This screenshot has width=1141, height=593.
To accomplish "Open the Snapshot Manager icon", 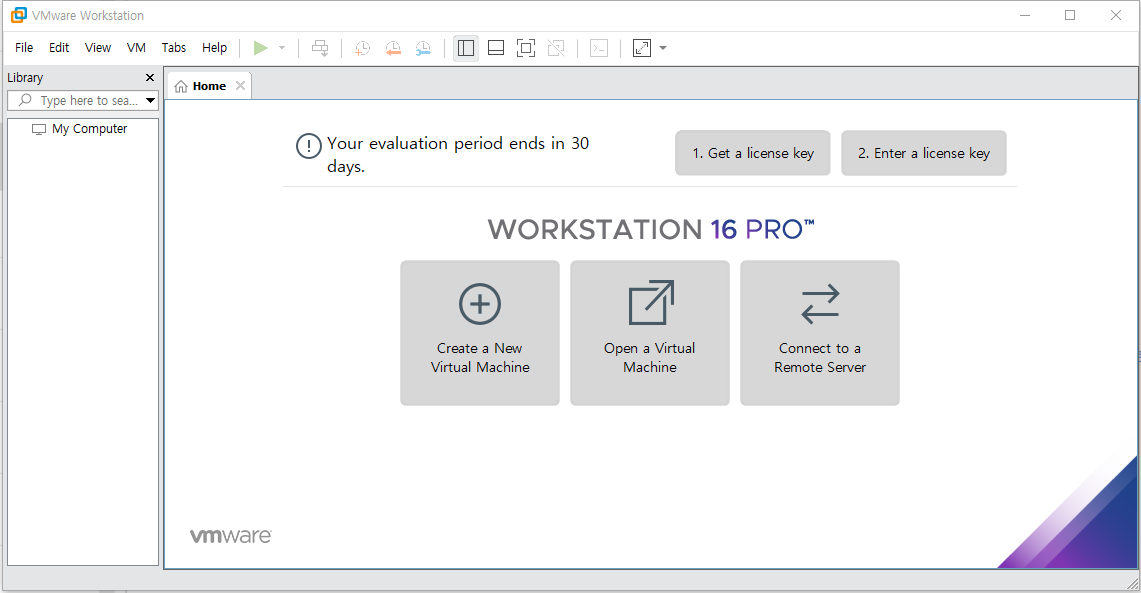I will click(x=423, y=48).
